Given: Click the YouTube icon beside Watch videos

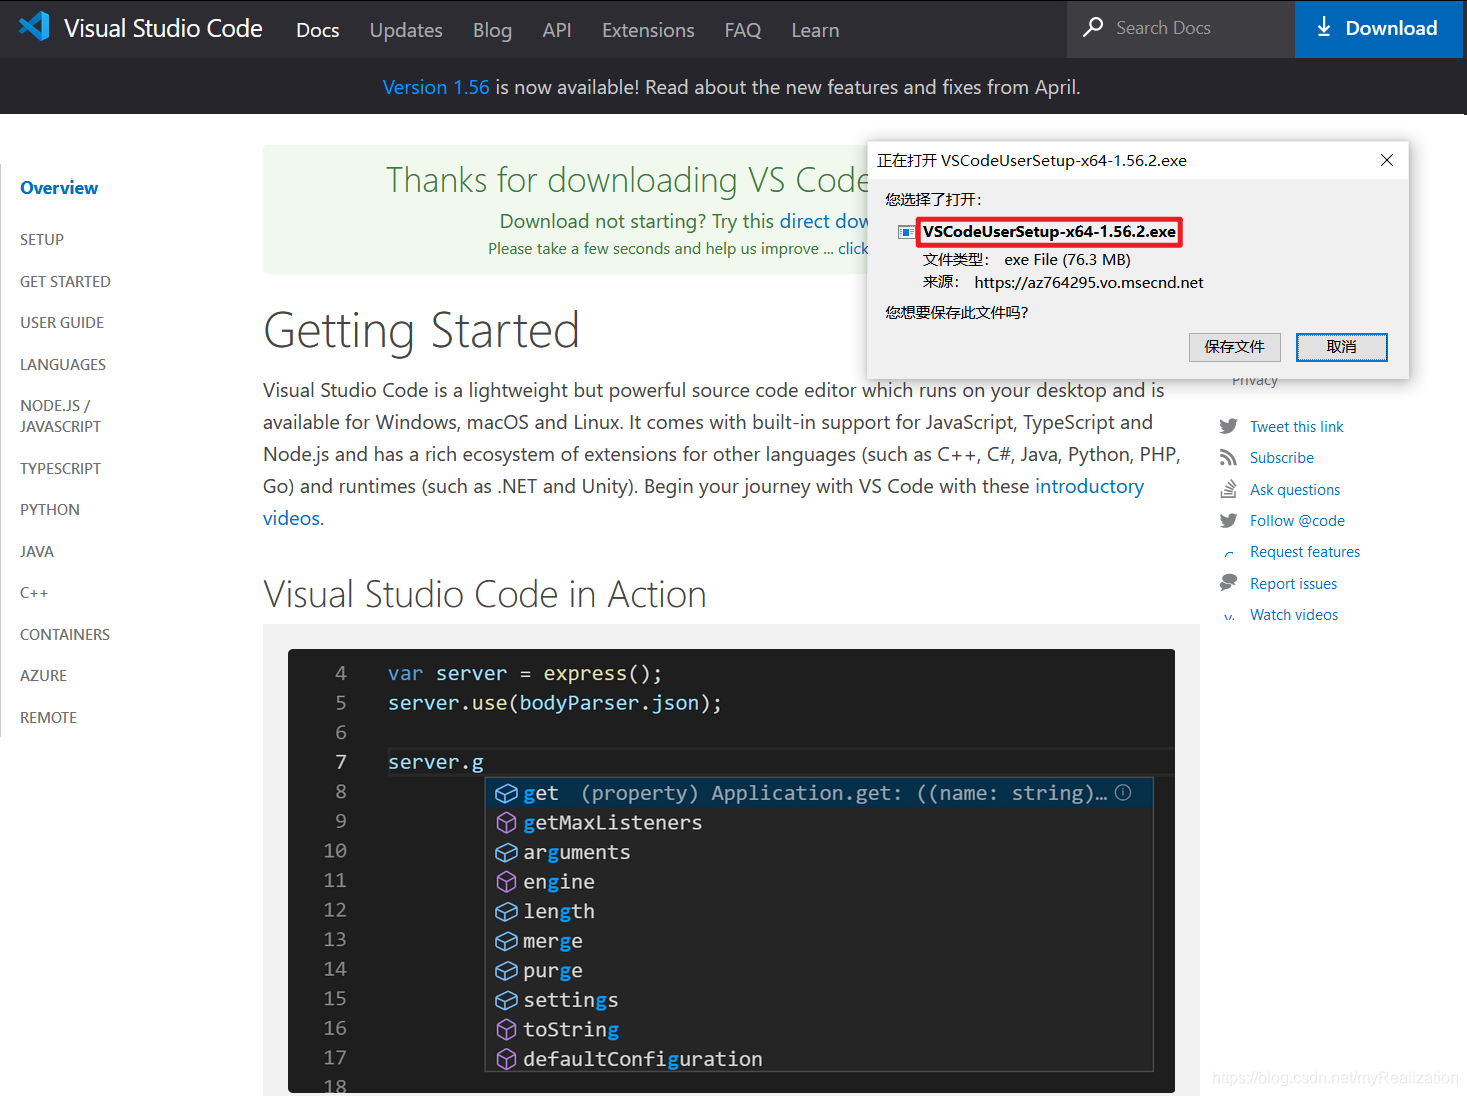Looking at the screenshot, I should coord(1228,615).
